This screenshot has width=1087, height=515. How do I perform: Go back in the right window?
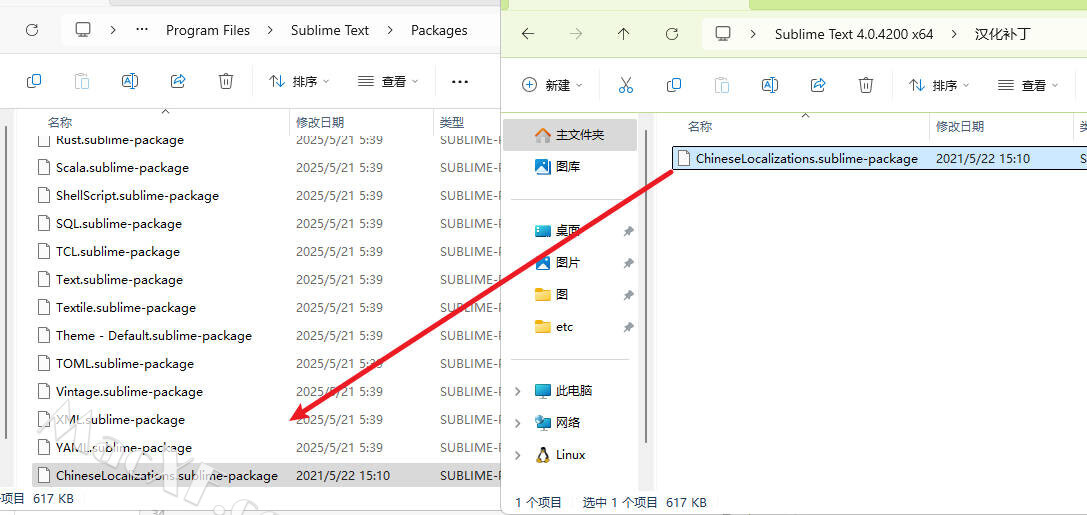pyautogui.click(x=528, y=33)
